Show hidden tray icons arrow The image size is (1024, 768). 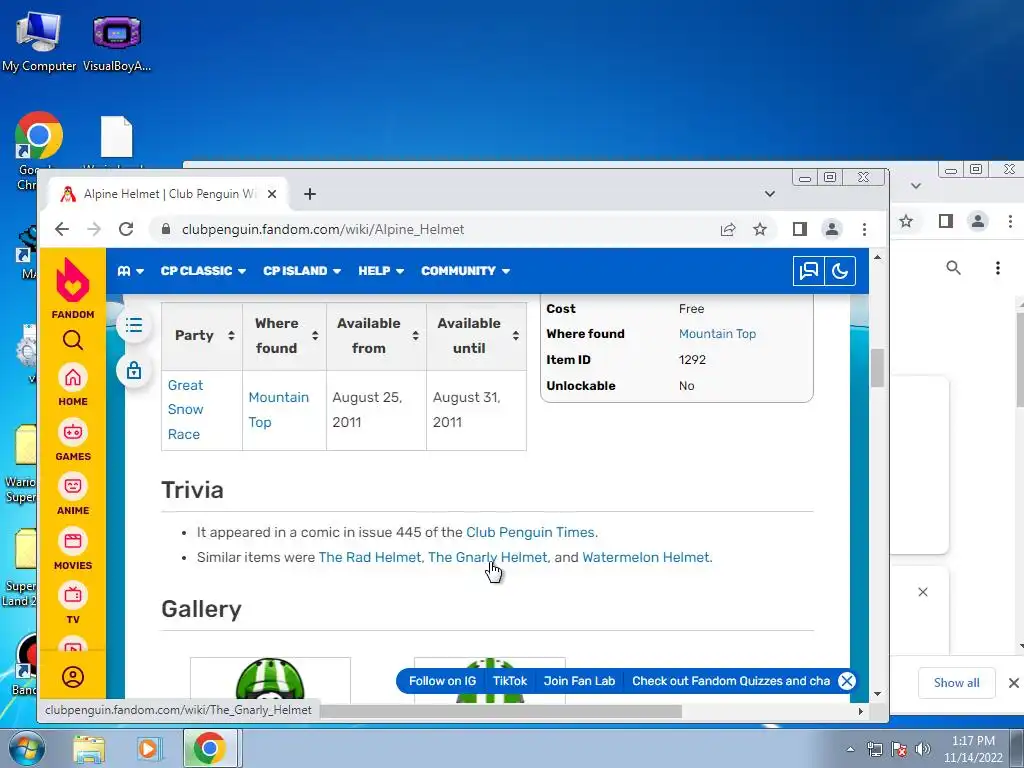tap(850, 749)
